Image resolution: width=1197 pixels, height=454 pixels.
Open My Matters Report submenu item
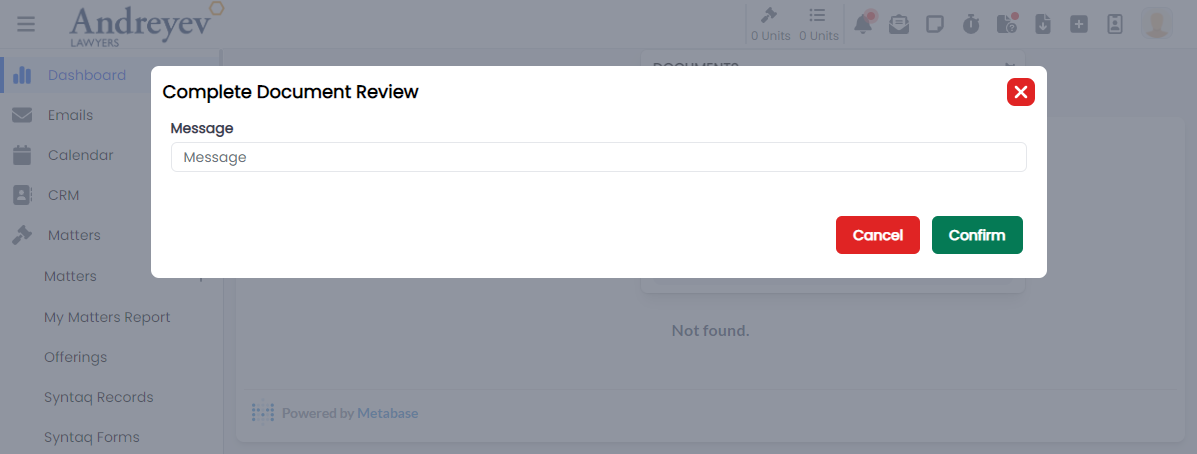[107, 317]
